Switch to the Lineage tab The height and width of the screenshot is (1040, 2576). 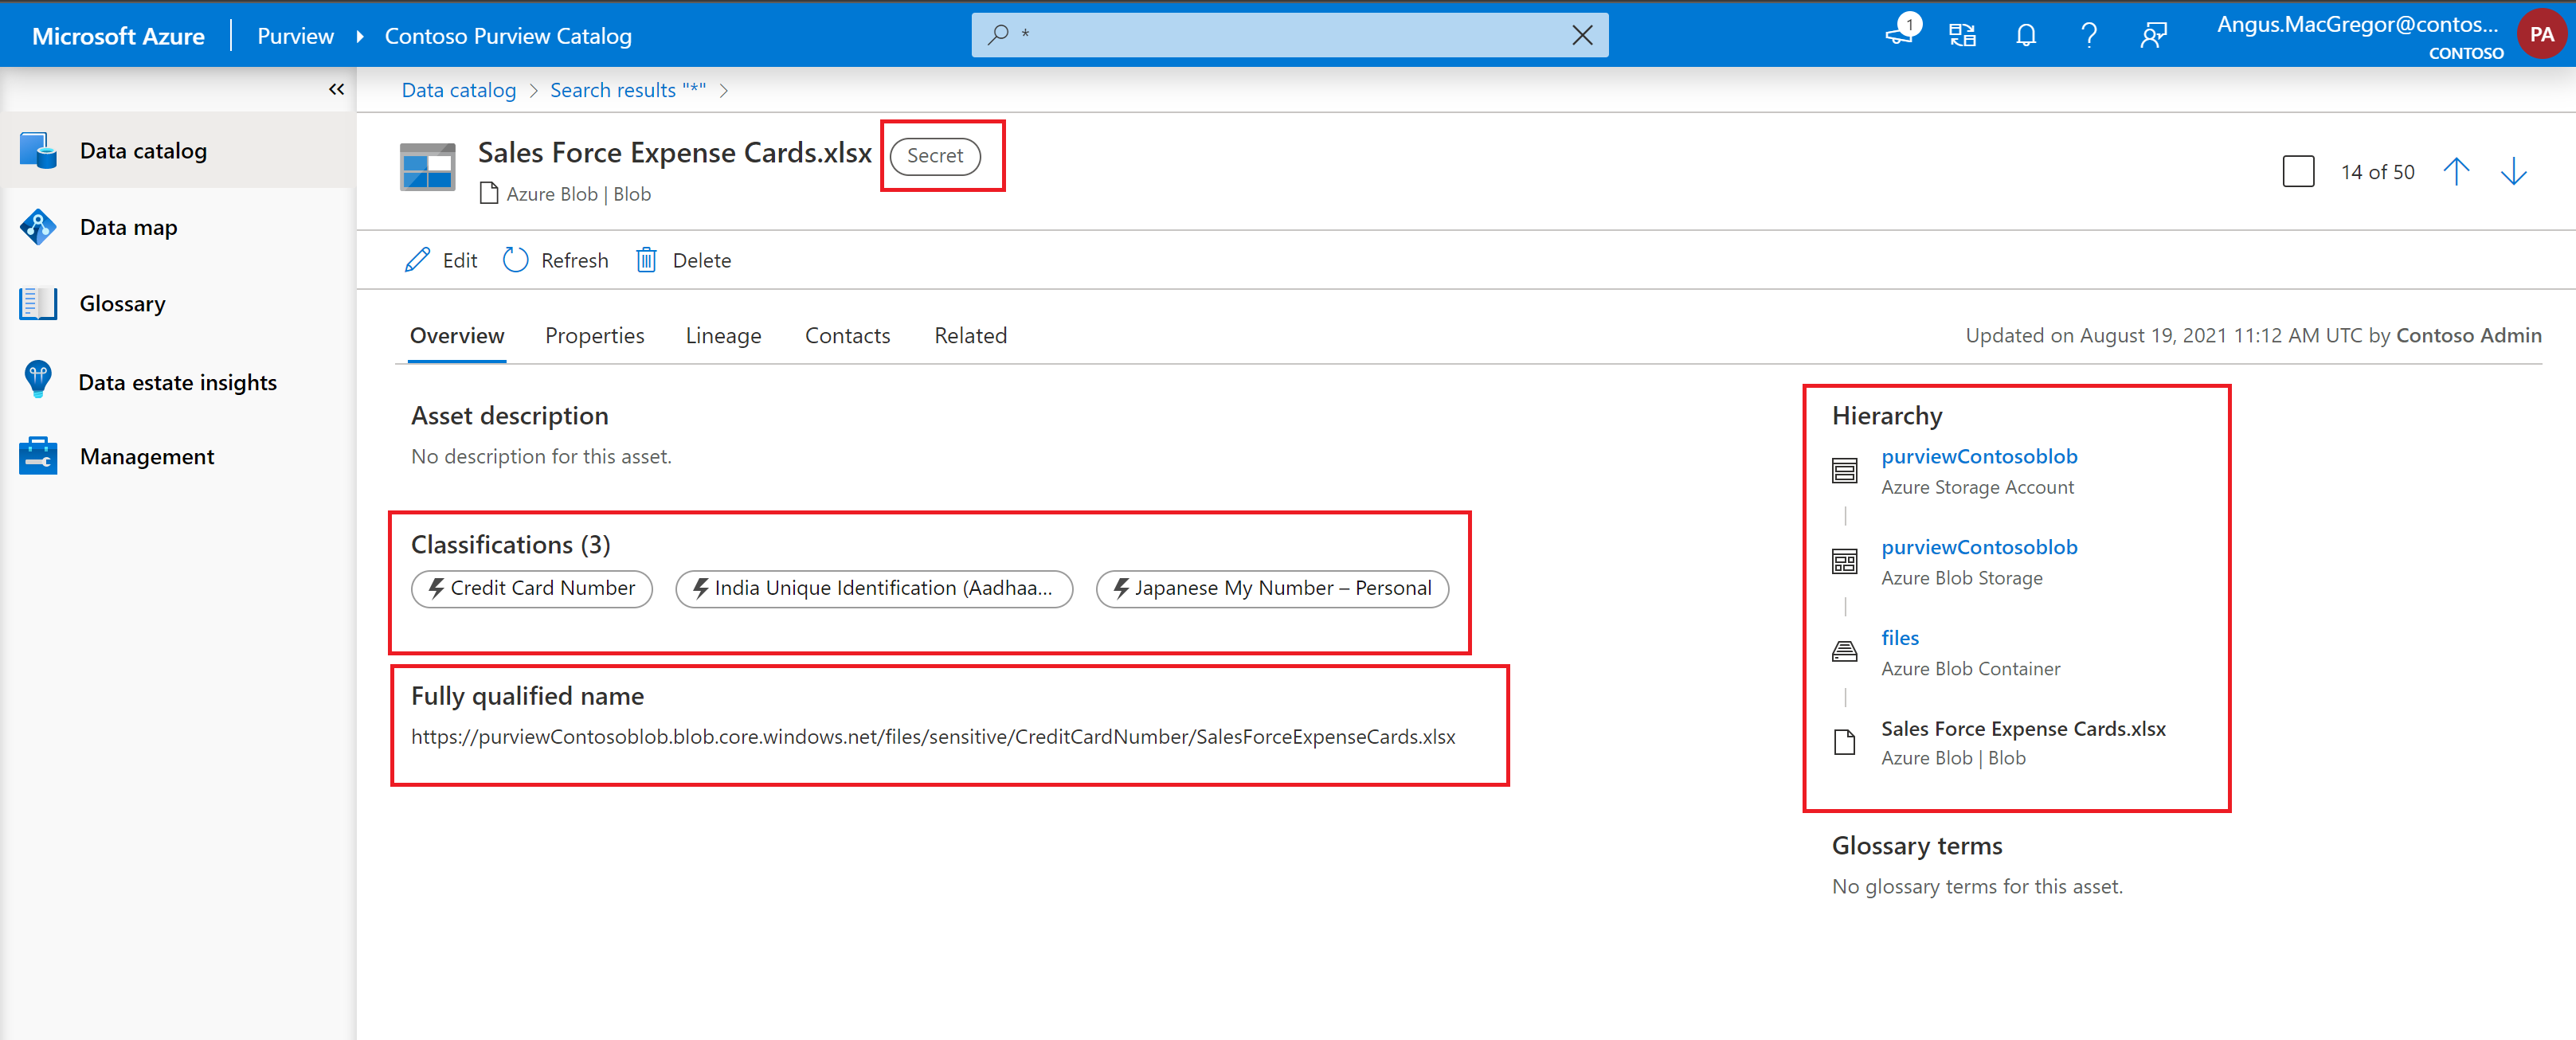pyautogui.click(x=723, y=336)
